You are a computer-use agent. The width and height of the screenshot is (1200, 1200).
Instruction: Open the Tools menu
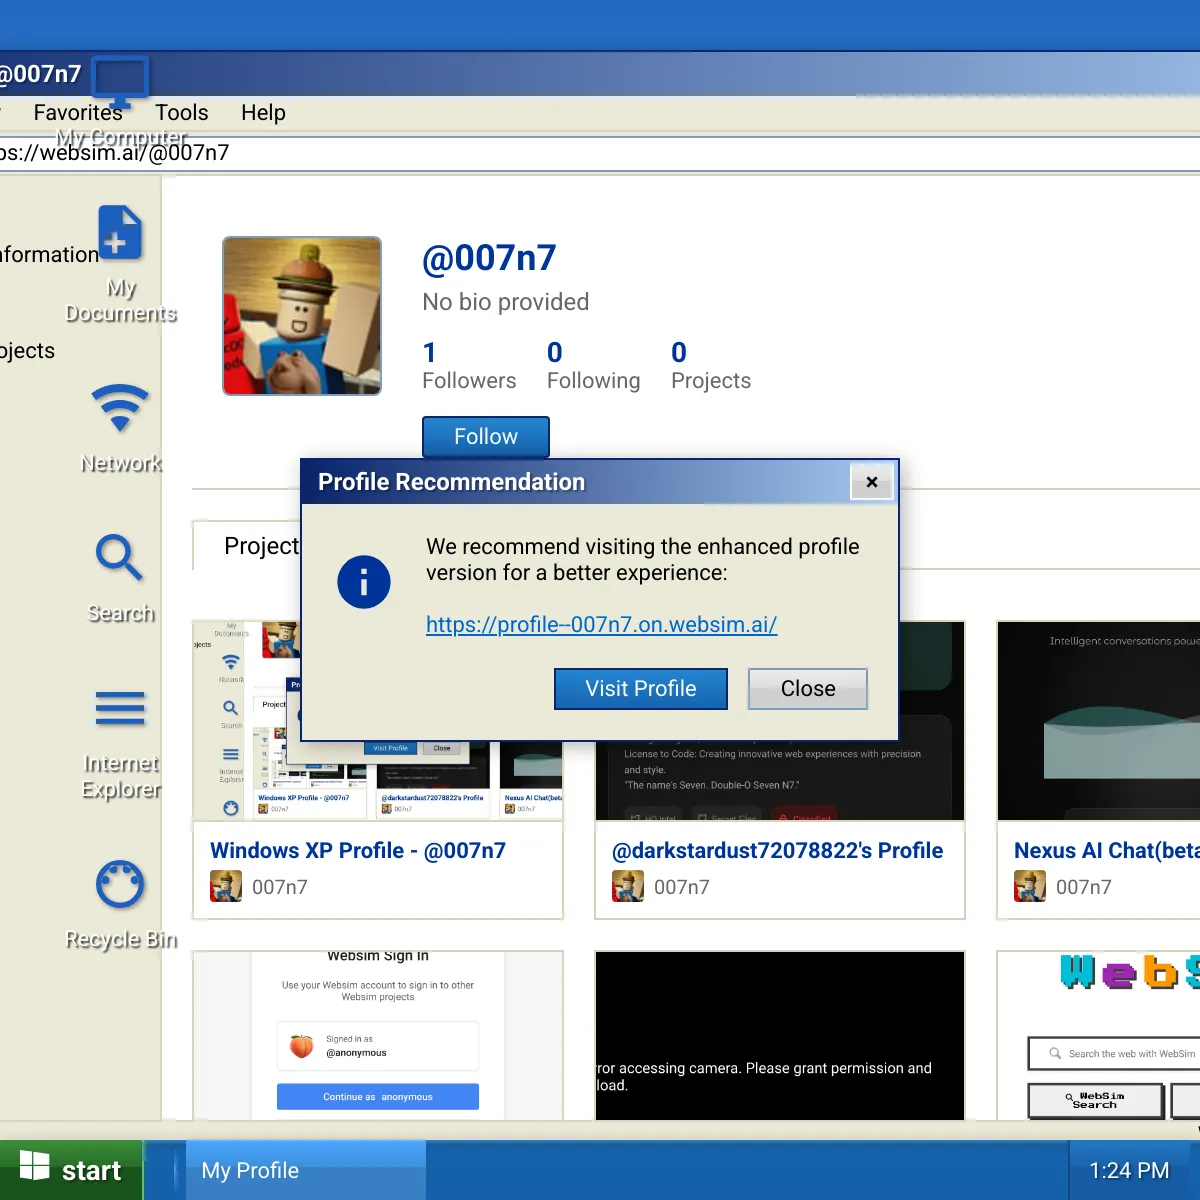click(182, 113)
